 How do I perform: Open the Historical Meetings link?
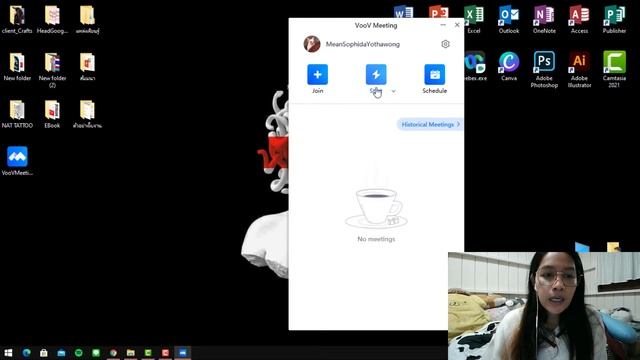click(430, 124)
